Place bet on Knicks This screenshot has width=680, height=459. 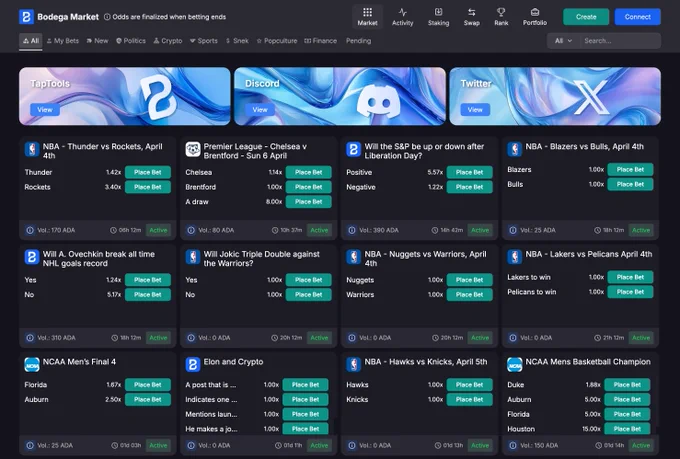(x=469, y=400)
